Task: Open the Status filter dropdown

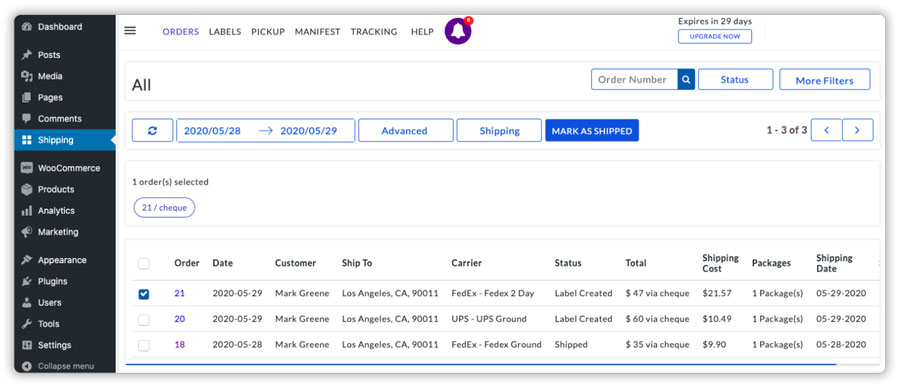Action: pos(735,80)
